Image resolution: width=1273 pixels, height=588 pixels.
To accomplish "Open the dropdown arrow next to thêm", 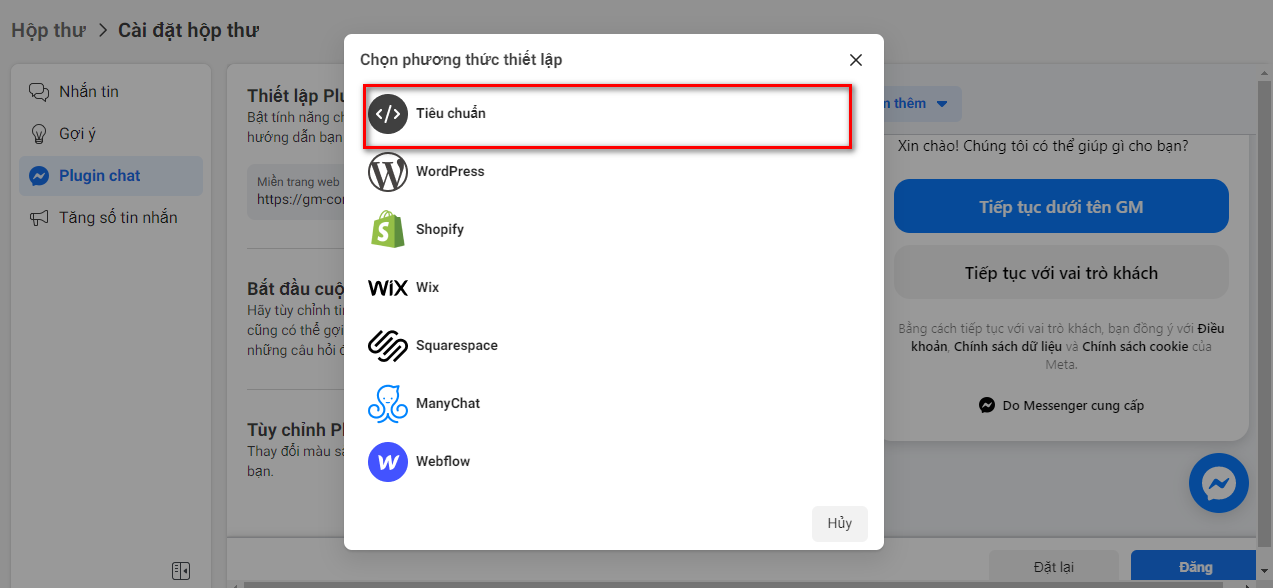I will point(941,104).
